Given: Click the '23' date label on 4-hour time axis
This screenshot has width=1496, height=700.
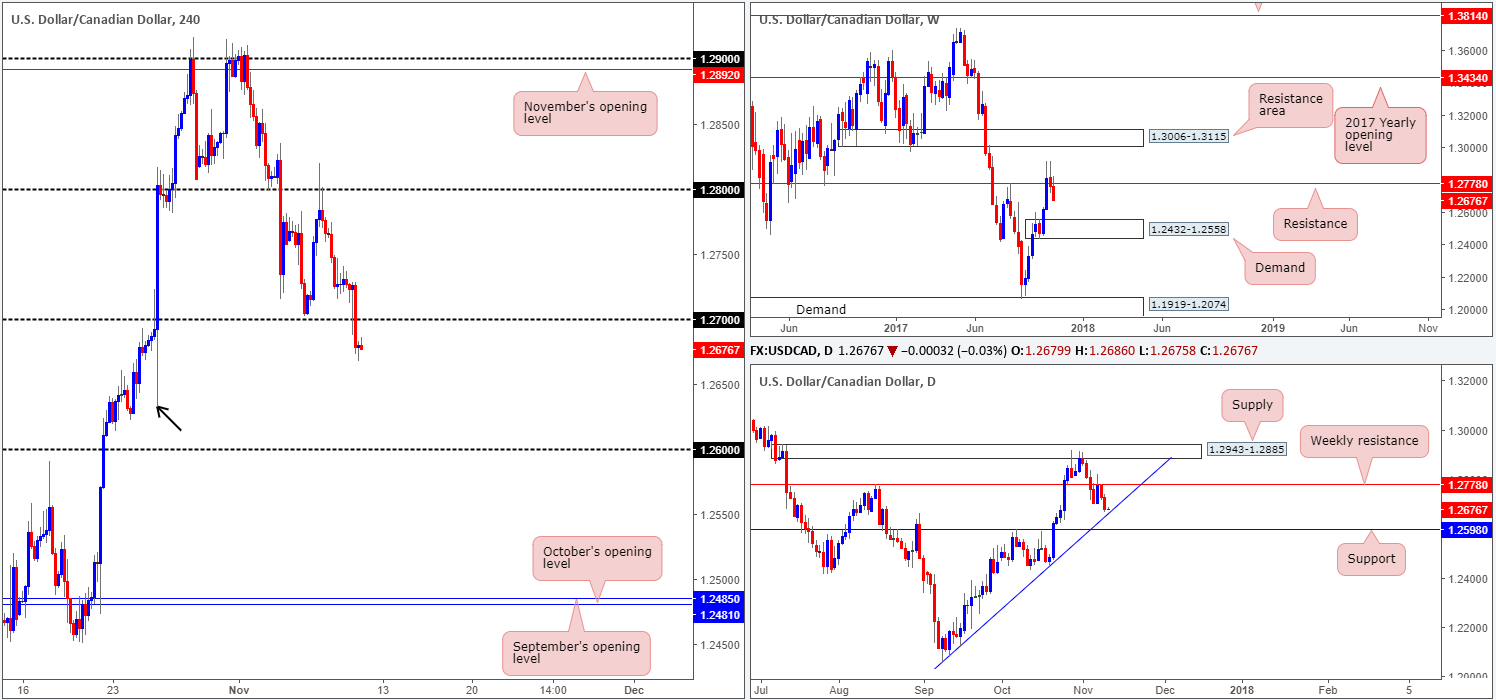Looking at the screenshot, I should (x=113, y=690).
